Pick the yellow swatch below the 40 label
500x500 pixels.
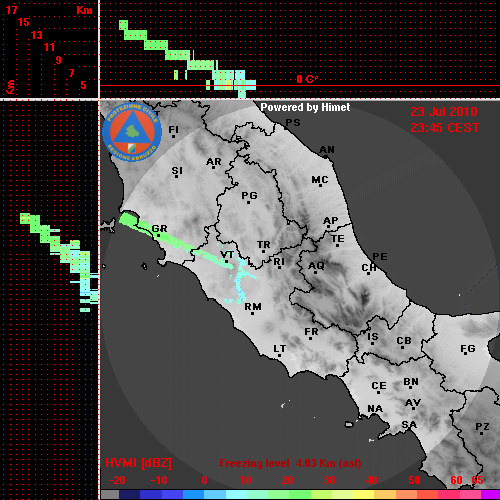(x=363, y=495)
